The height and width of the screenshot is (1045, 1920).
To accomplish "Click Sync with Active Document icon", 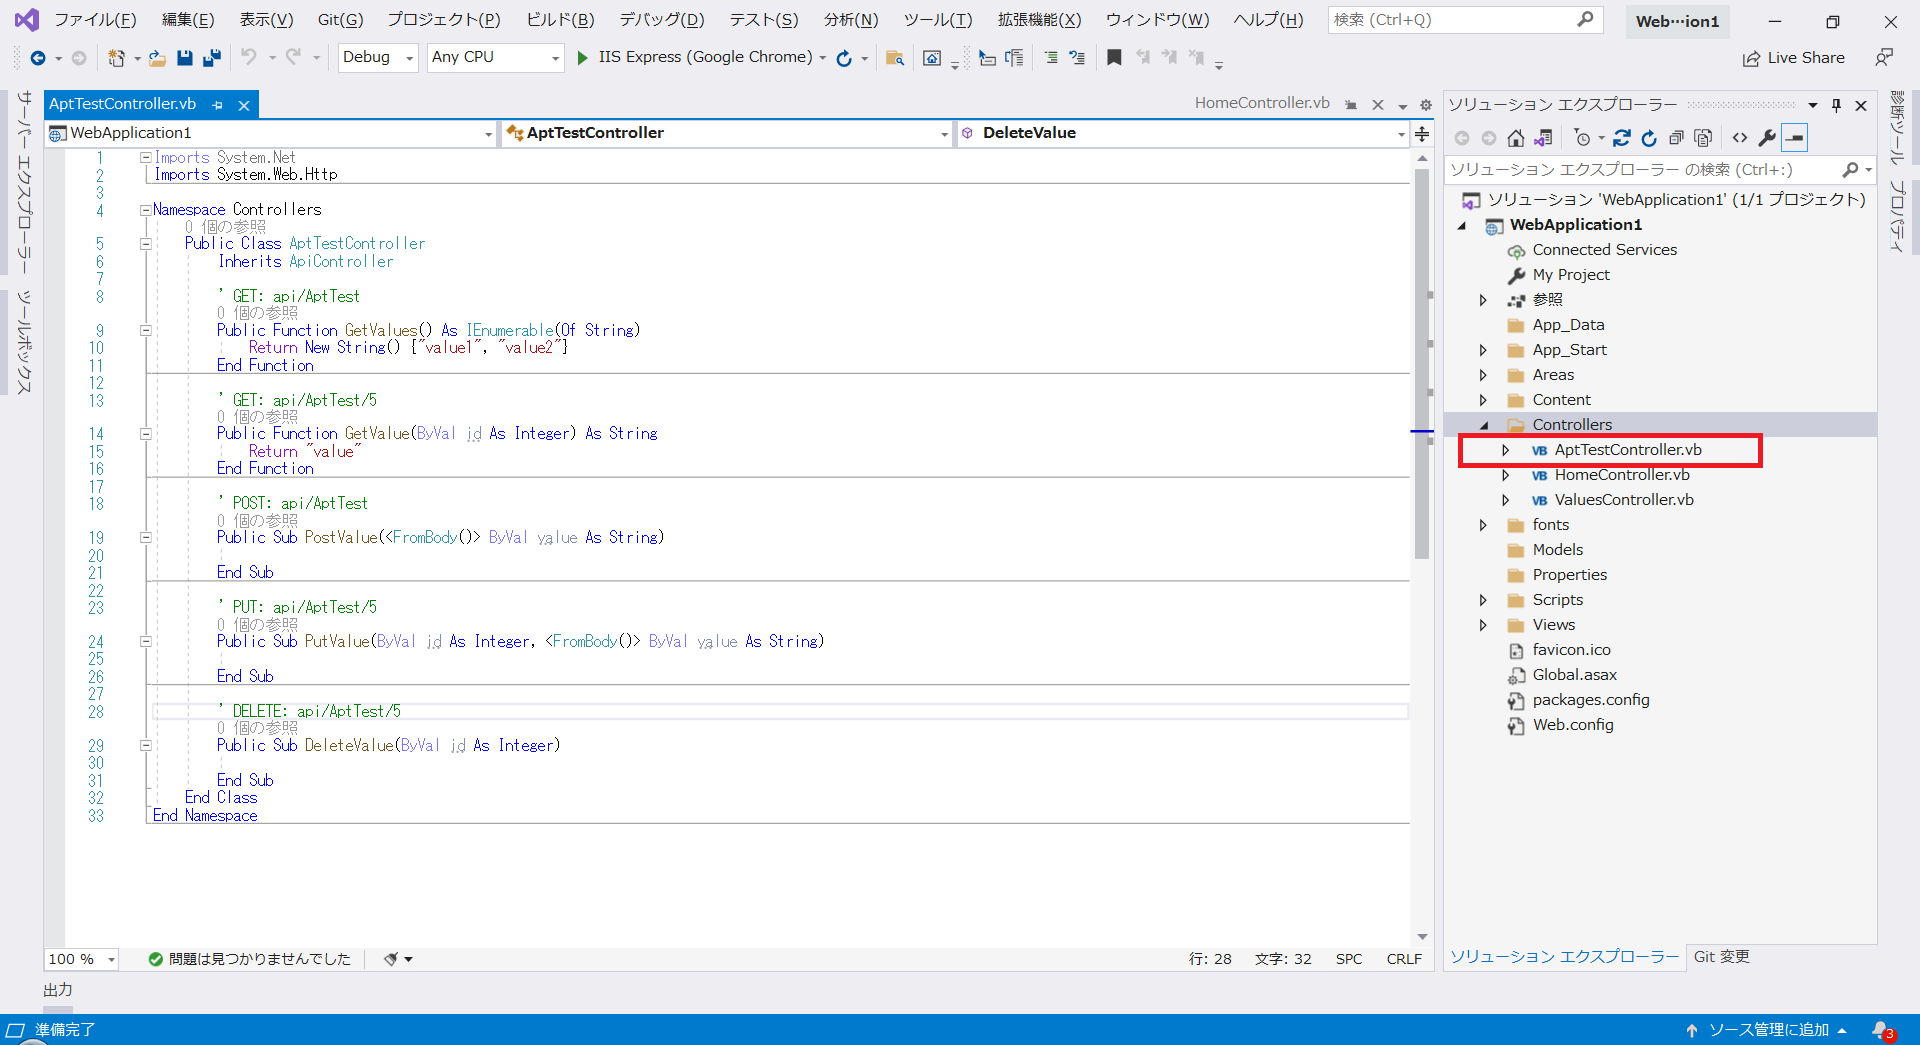I will click(1622, 138).
